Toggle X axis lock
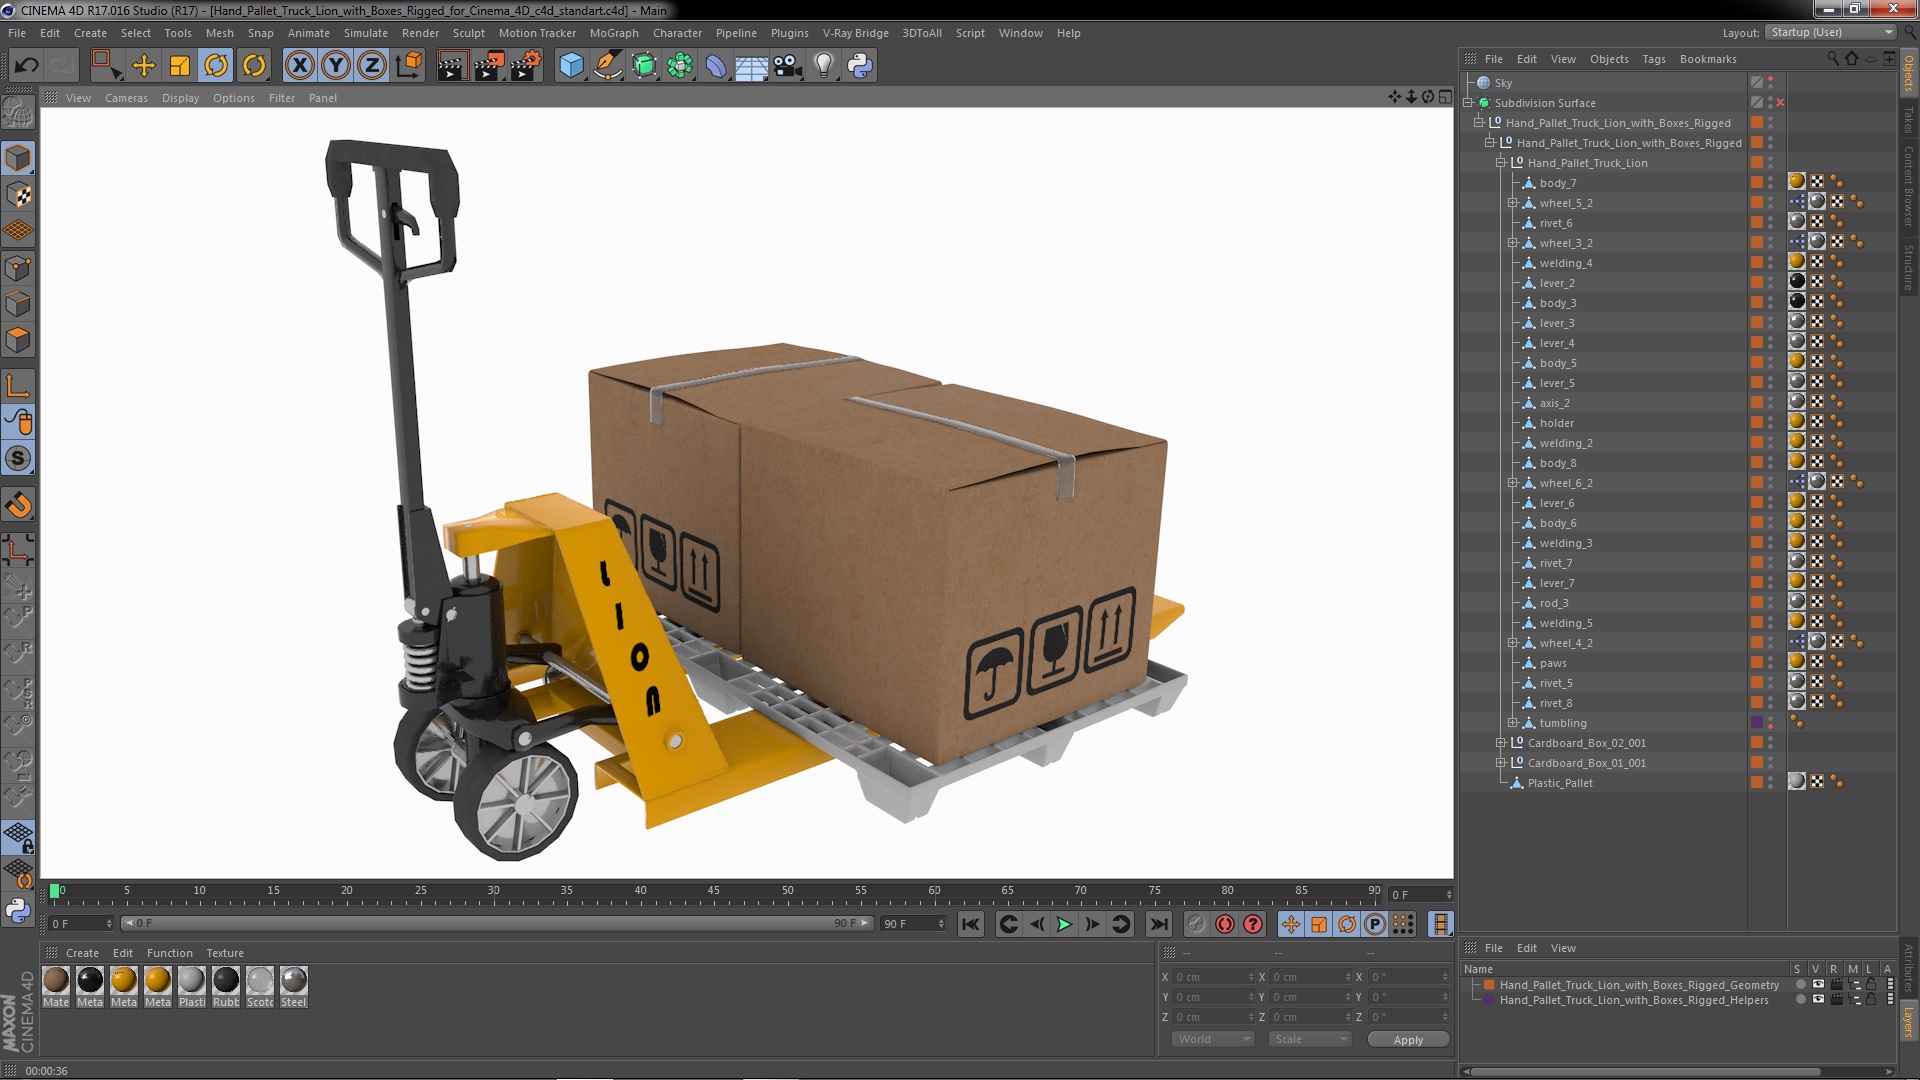Screen dimensions: 1920x1080 (299, 66)
